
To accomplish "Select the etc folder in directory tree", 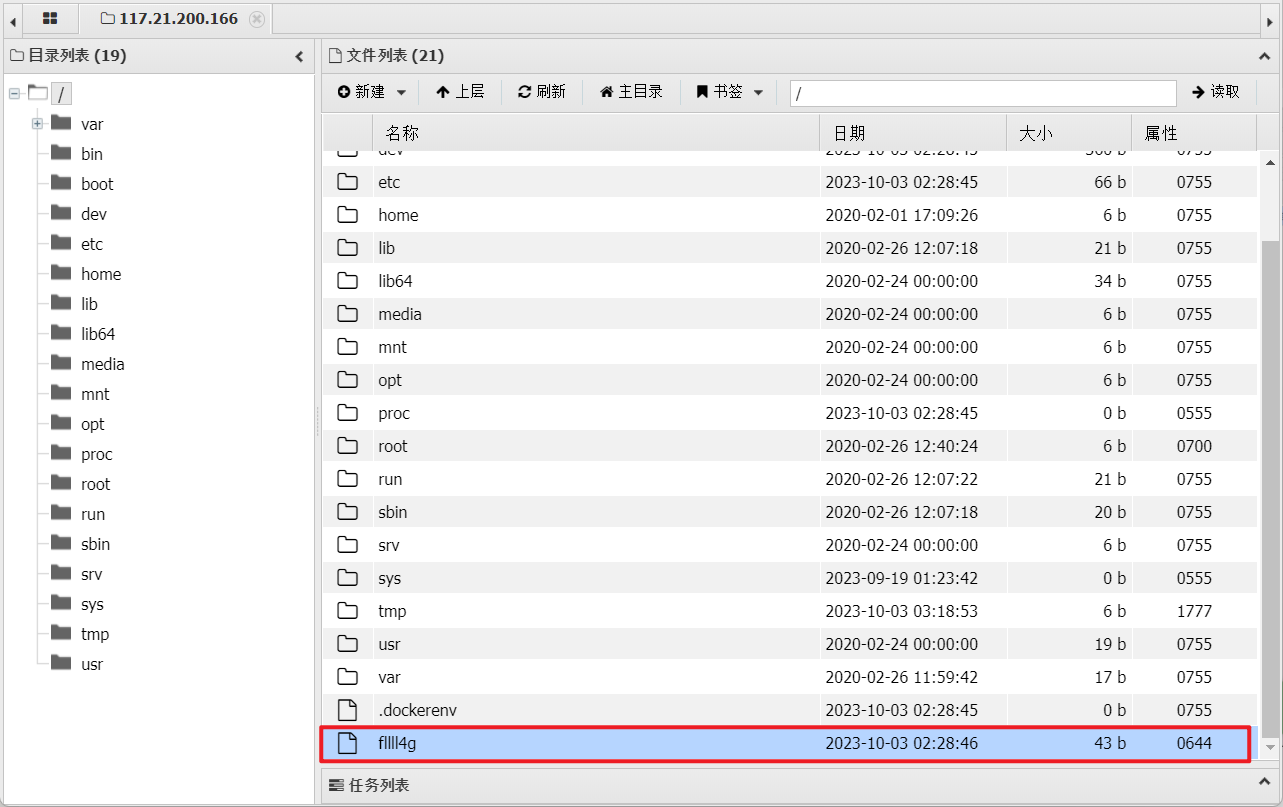I will pyautogui.click(x=92, y=244).
